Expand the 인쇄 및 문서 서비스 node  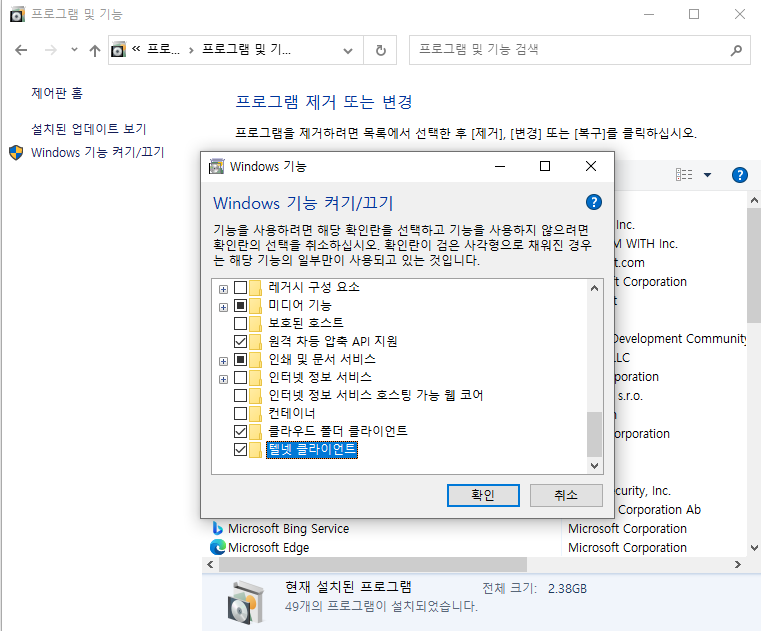point(223,361)
